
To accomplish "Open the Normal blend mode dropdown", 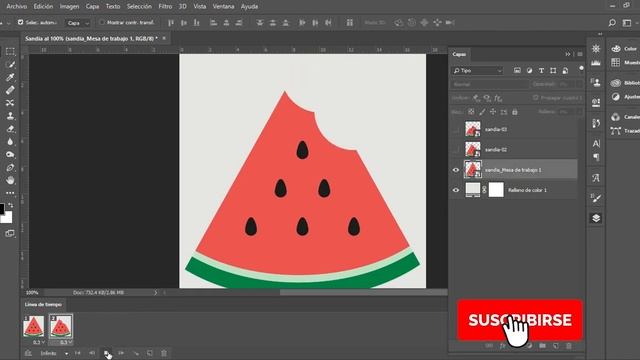I will click(x=490, y=84).
